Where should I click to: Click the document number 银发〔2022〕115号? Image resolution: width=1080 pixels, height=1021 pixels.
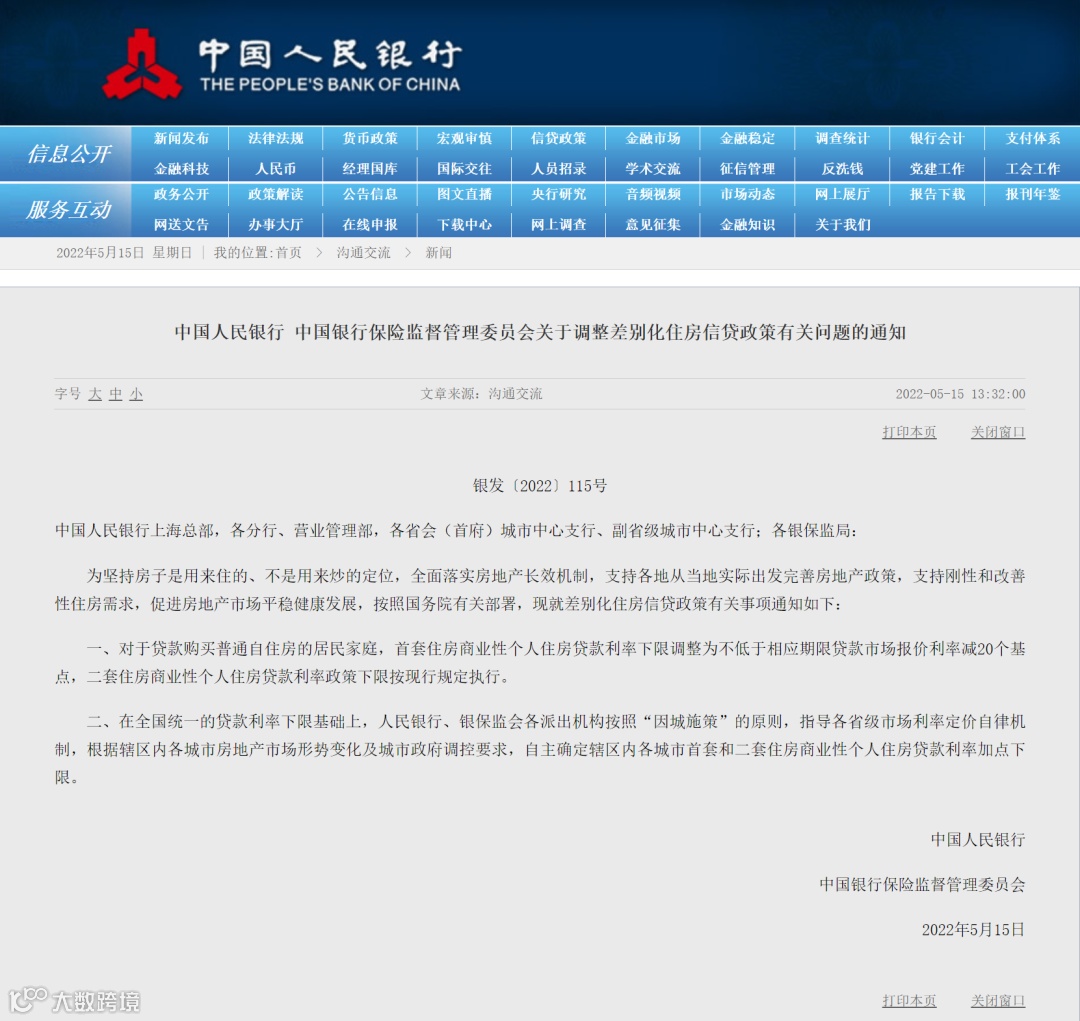tap(540, 486)
